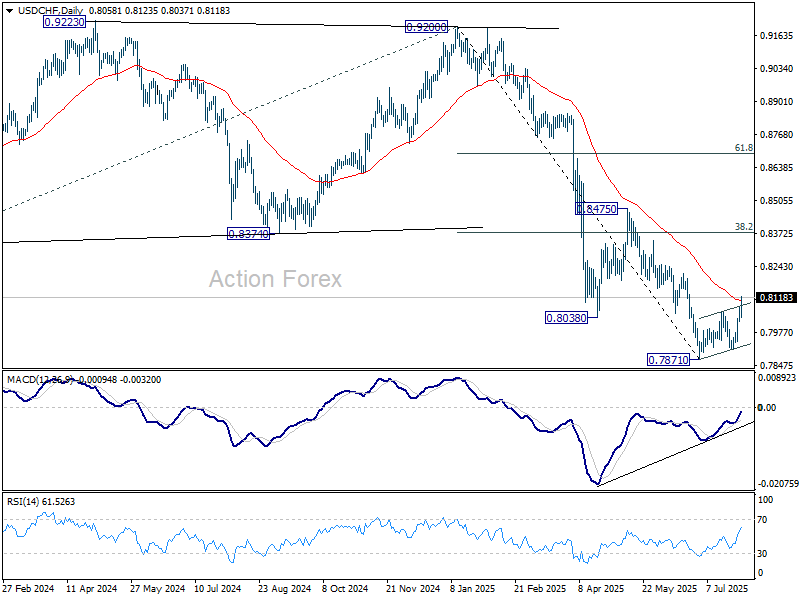The width and height of the screenshot is (800, 600).
Task: Click the Action Forex watermark
Action: [275, 280]
